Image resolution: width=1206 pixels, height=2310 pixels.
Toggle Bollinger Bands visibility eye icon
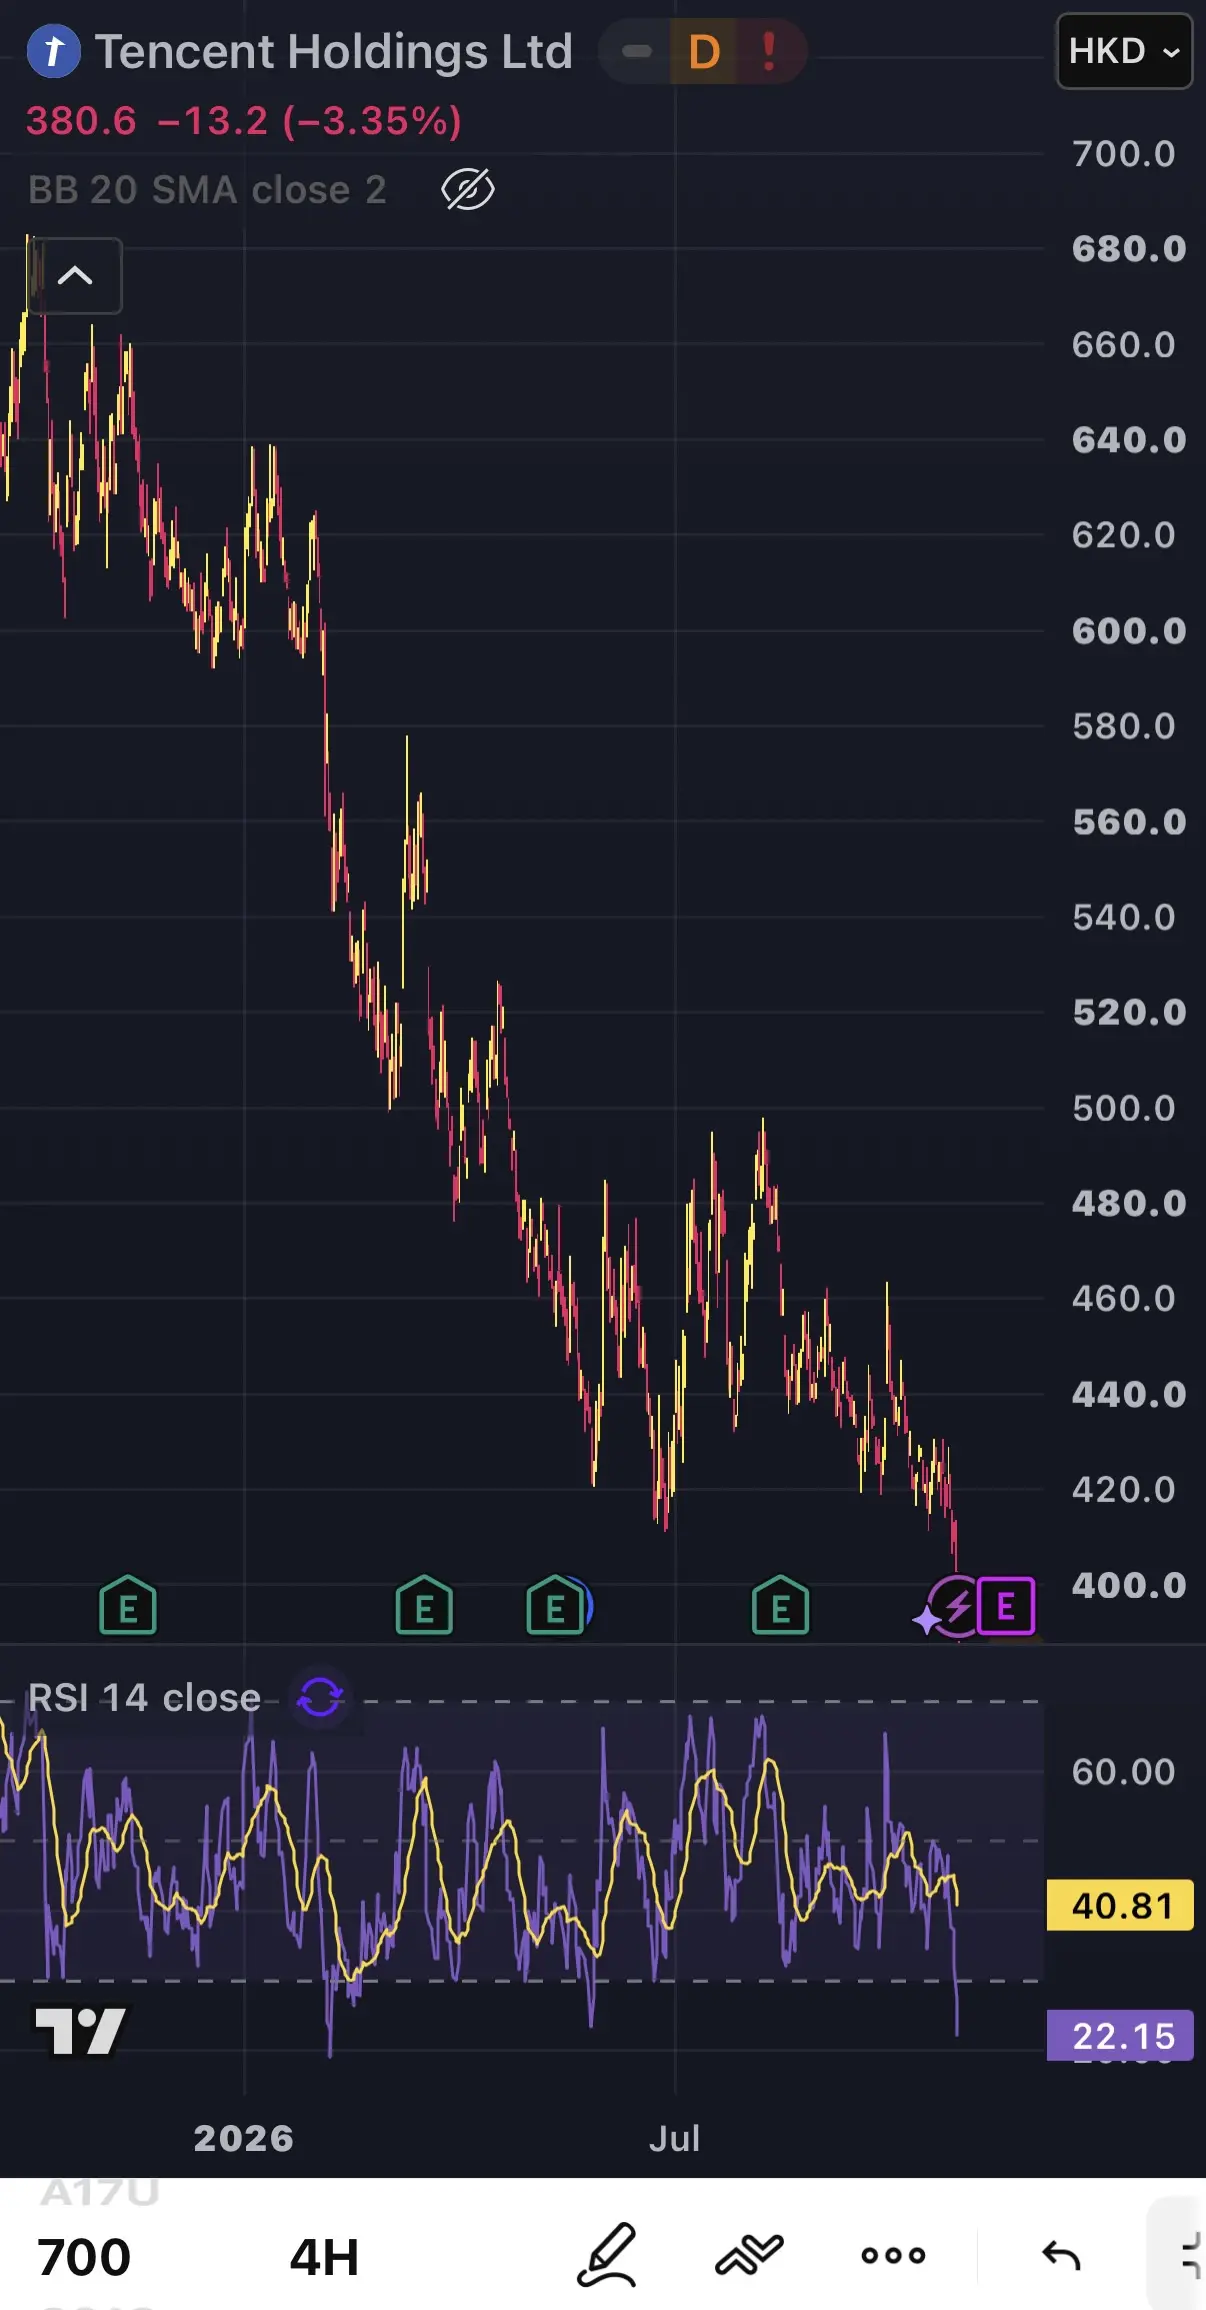[468, 190]
